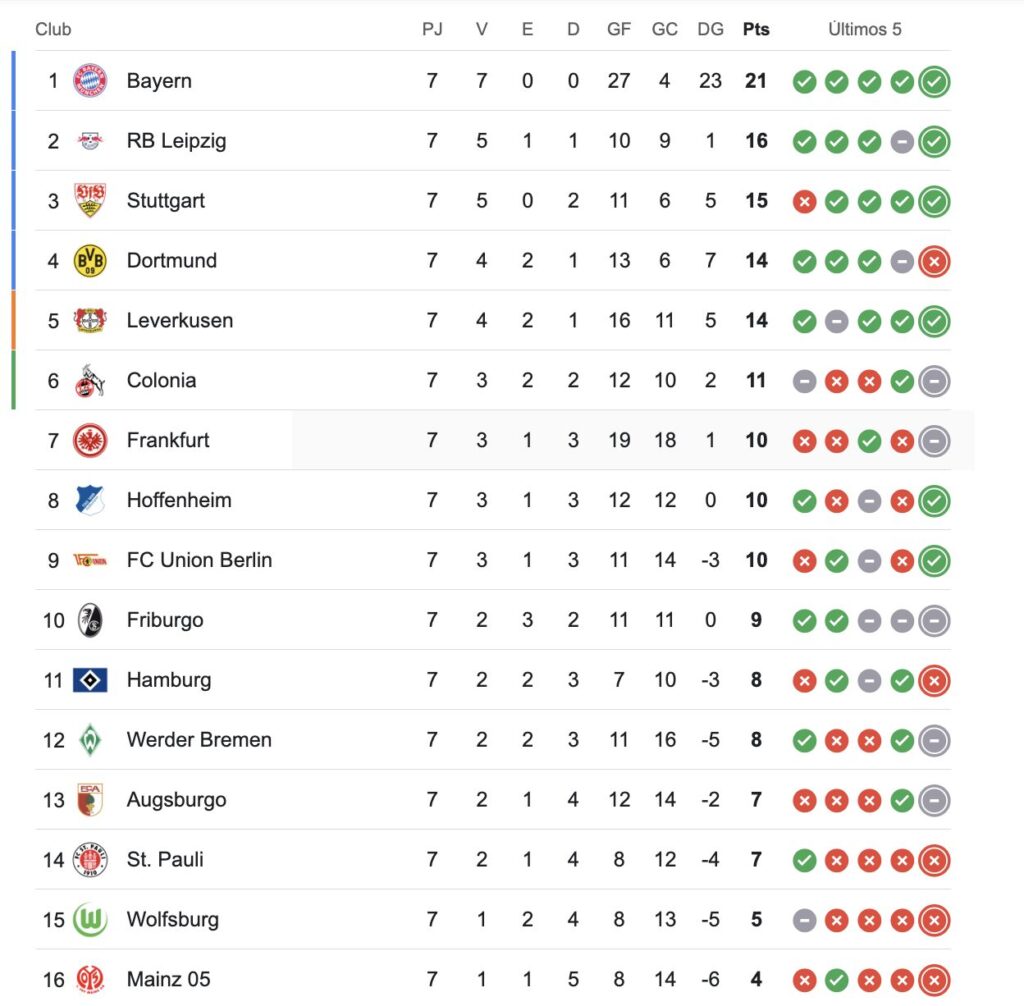1024x1006 pixels.
Task: Open the St. Pauli team link
Action: pyautogui.click(x=165, y=860)
